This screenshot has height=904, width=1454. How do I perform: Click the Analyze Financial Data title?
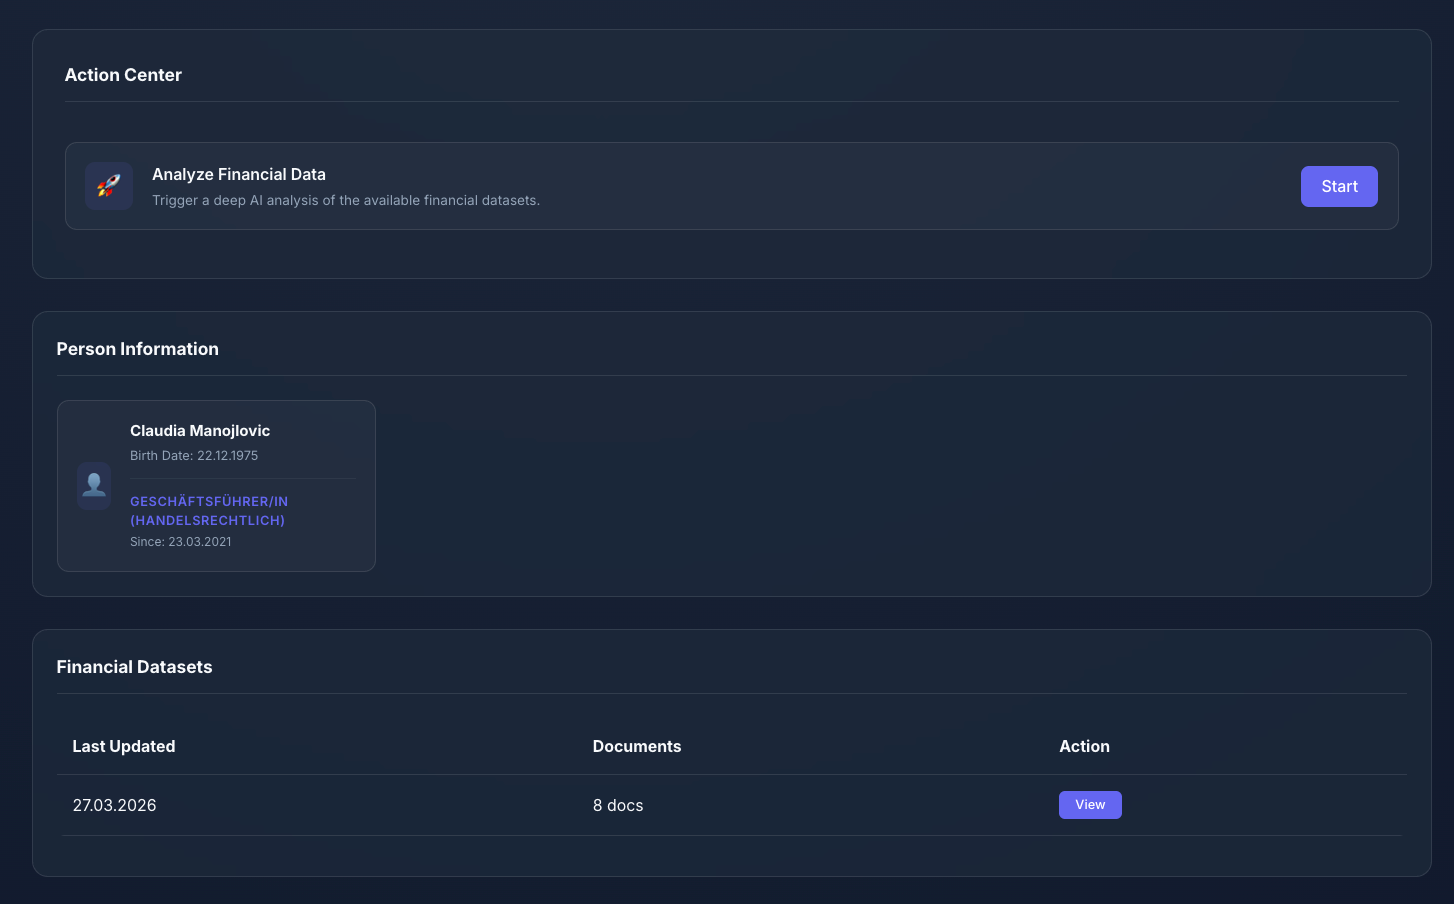tap(239, 174)
